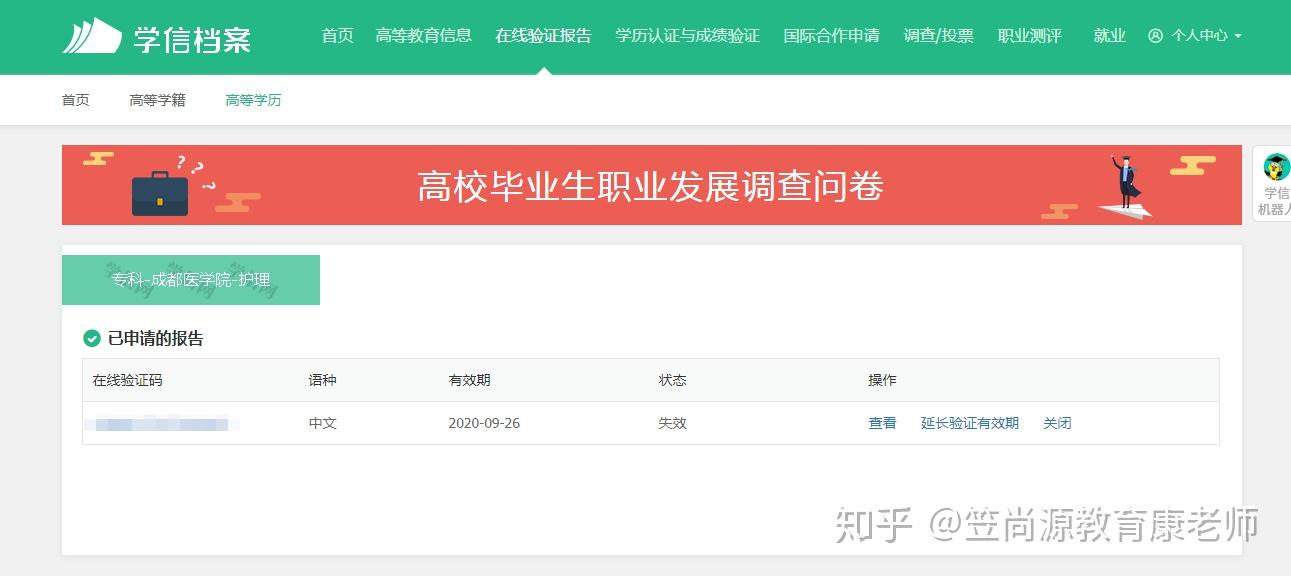1291x576 pixels.
Task: Open 调查/投票 menu item
Action: coord(938,36)
